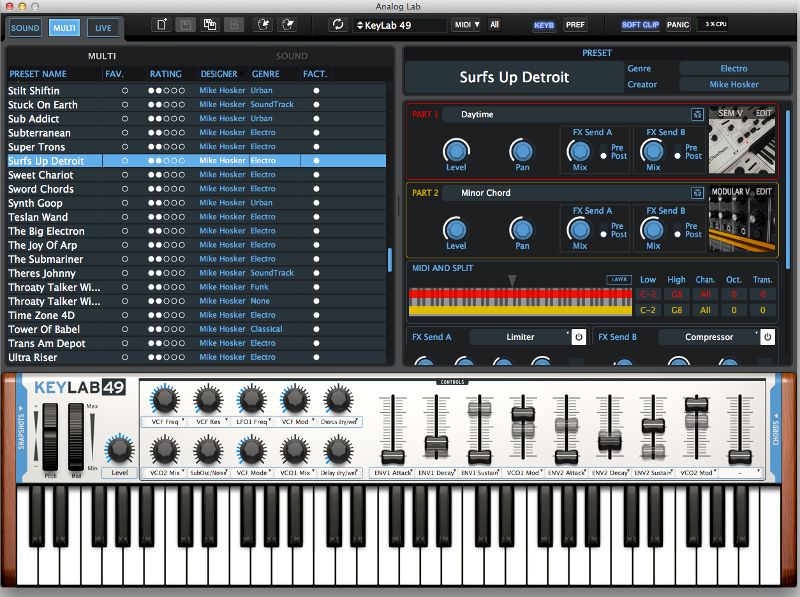Click the master Level knob on KeyLab

(x=119, y=450)
